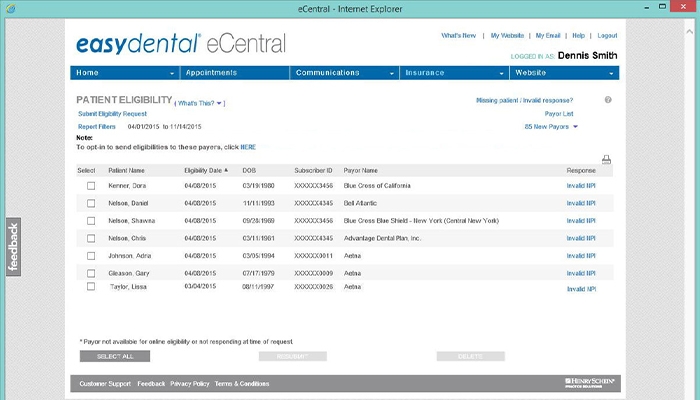Click Submit Eligibility Request link
This screenshot has height=400, width=700.
pyautogui.click(x=112, y=114)
